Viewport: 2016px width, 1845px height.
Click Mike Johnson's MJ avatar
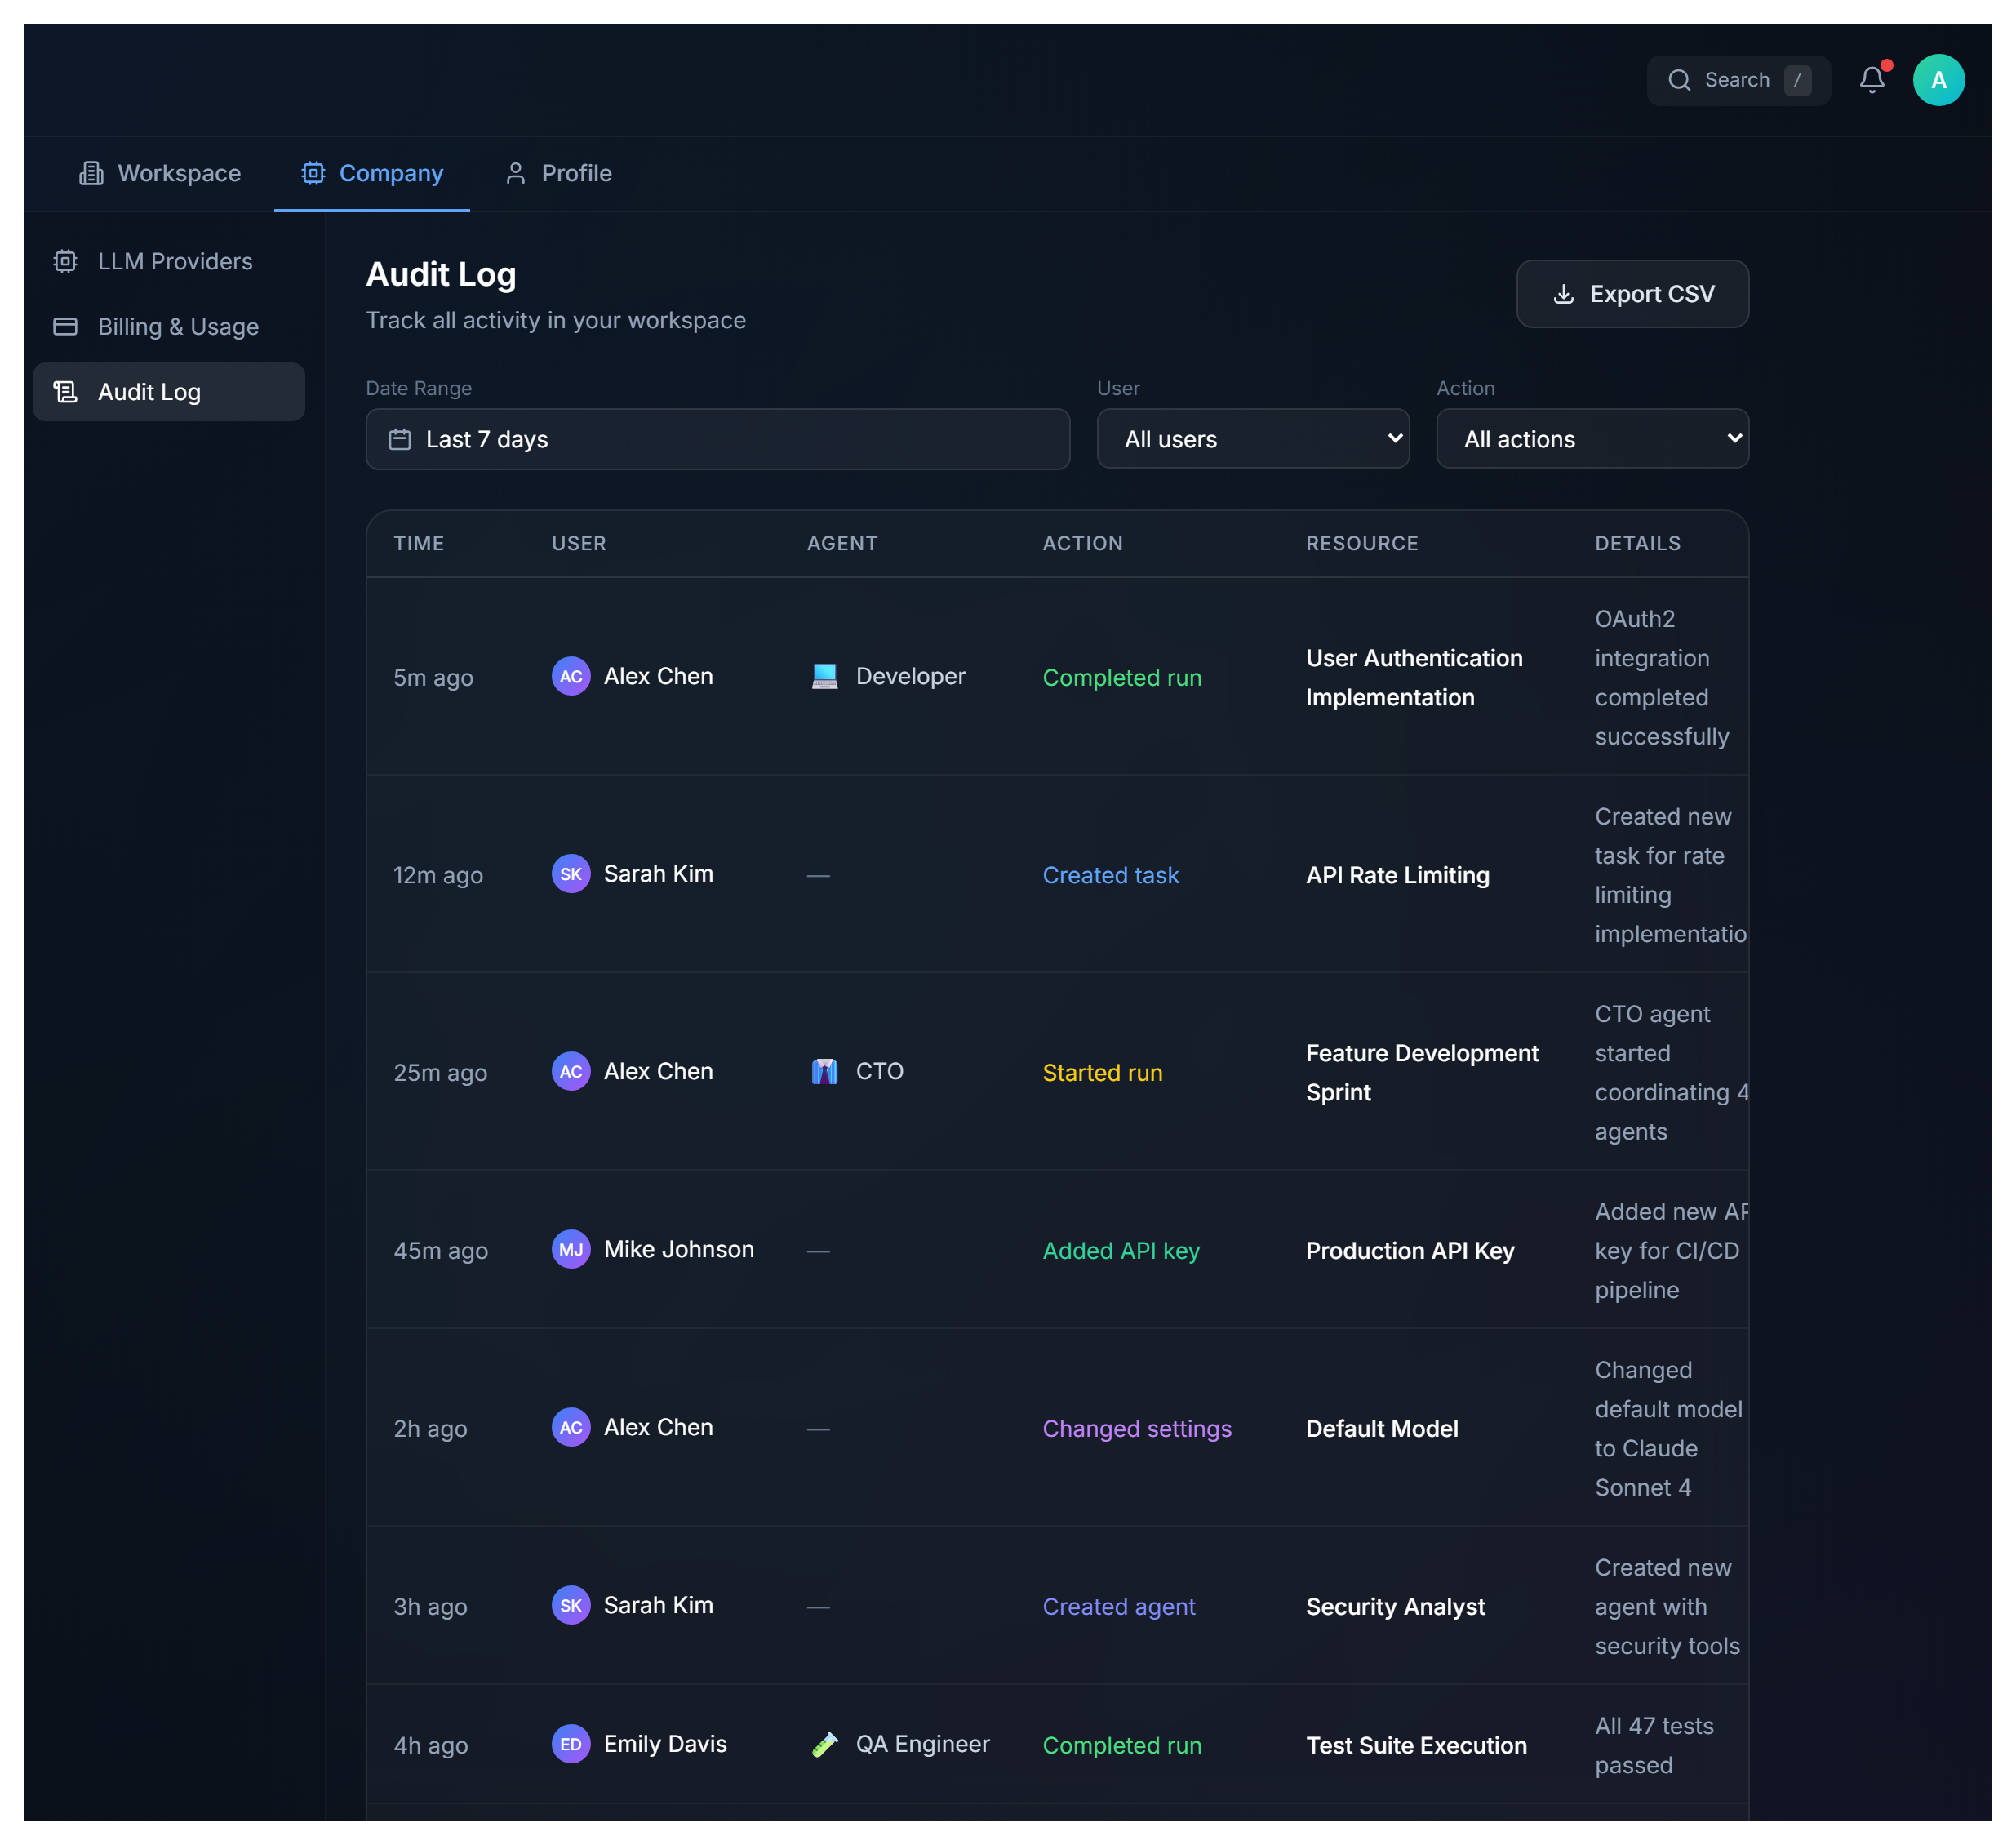coord(571,1249)
